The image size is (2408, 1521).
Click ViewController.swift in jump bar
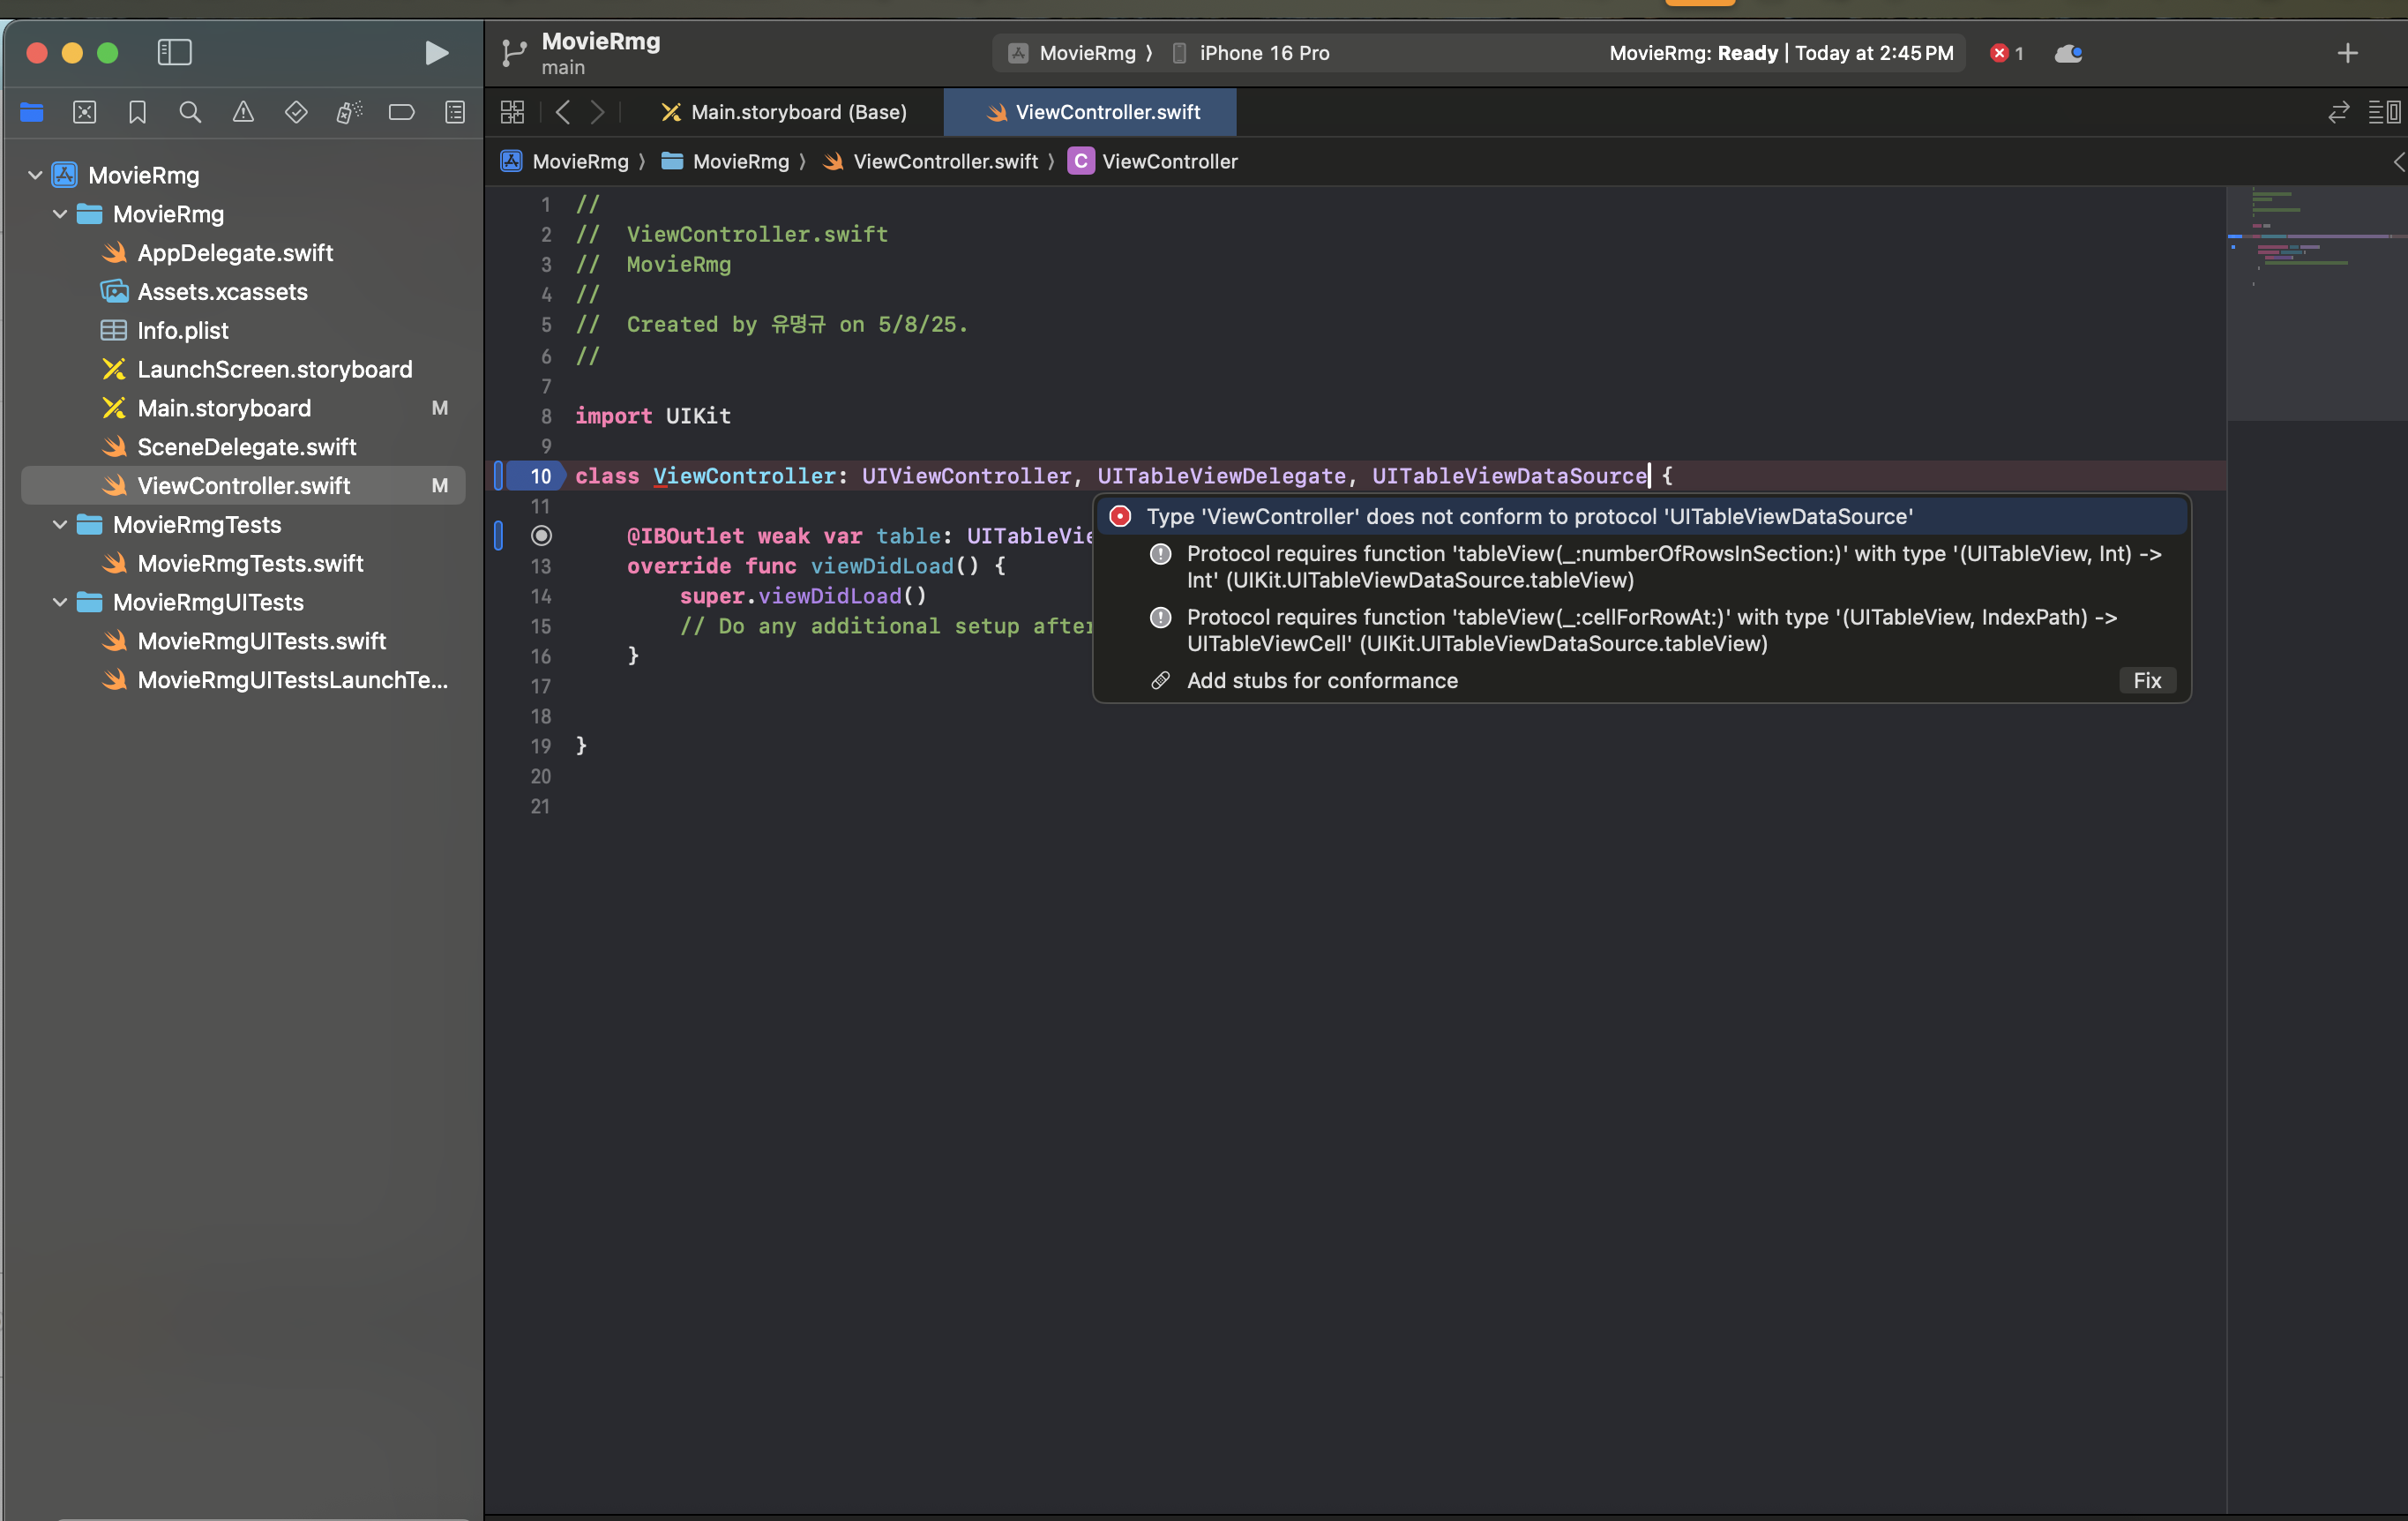931,161
